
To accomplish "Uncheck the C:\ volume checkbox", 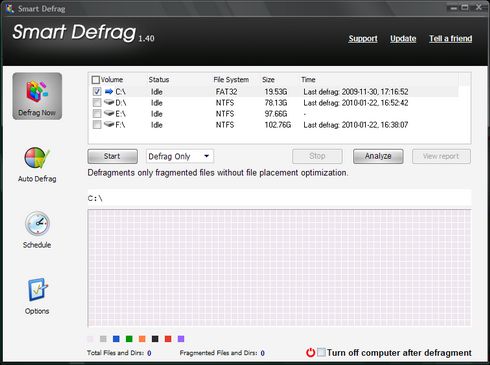I will [97, 92].
